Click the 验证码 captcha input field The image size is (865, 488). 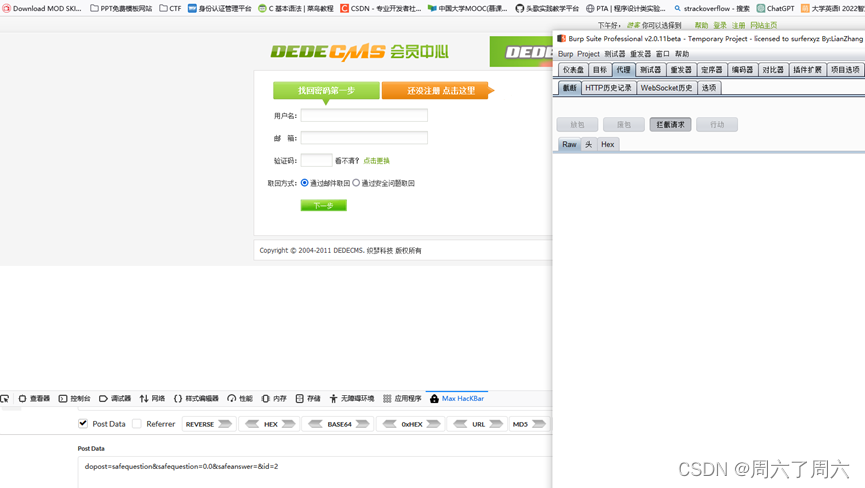(316, 160)
